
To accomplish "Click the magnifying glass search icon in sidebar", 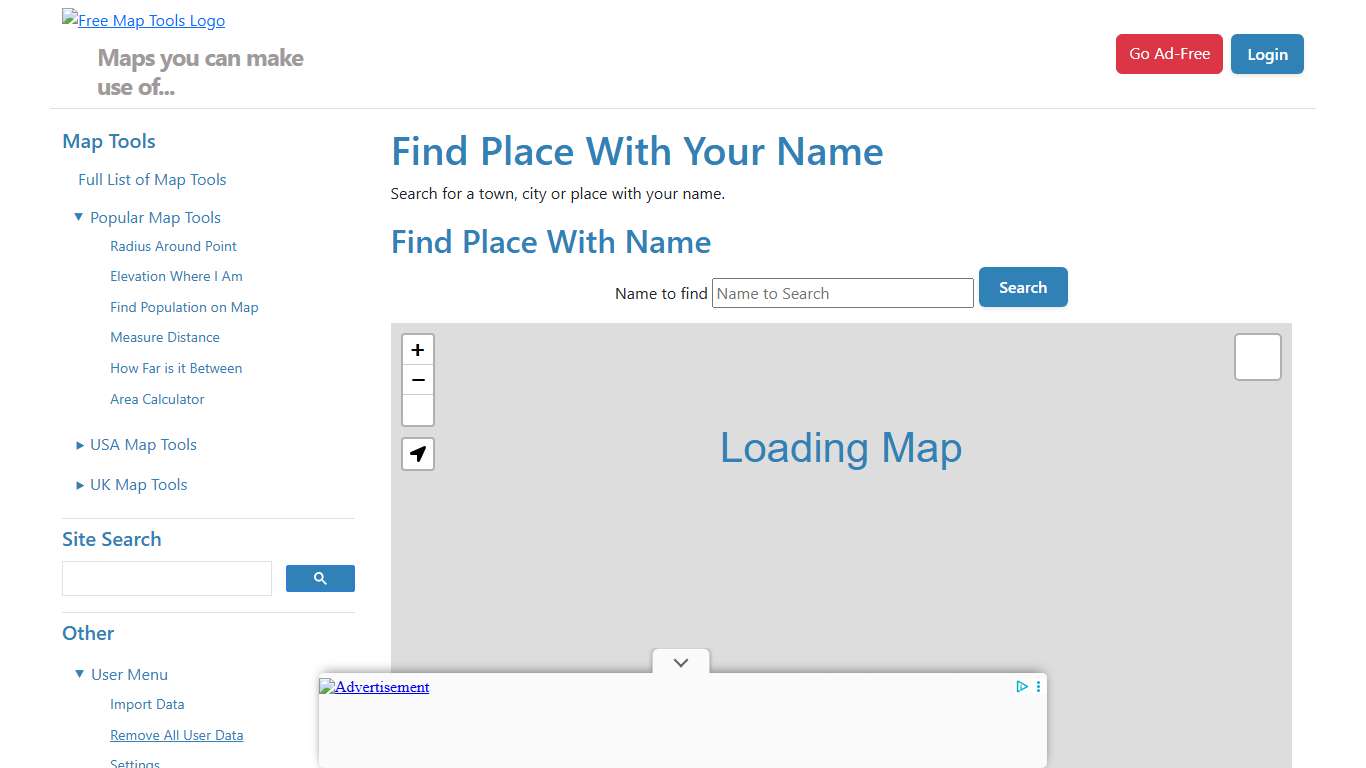I will coord(320,578).
